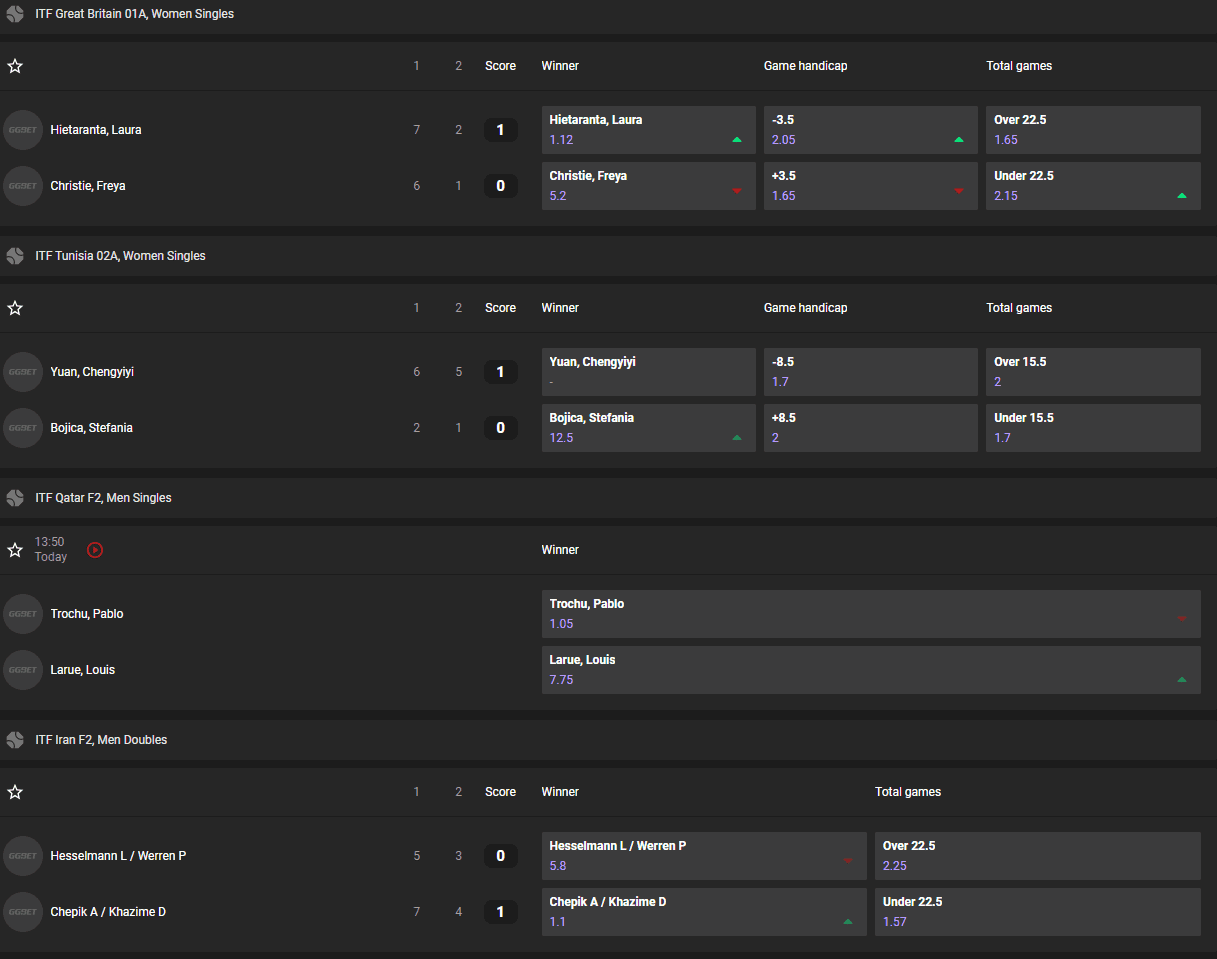Select the +8.5 game handicap at 2

(871, 428)
